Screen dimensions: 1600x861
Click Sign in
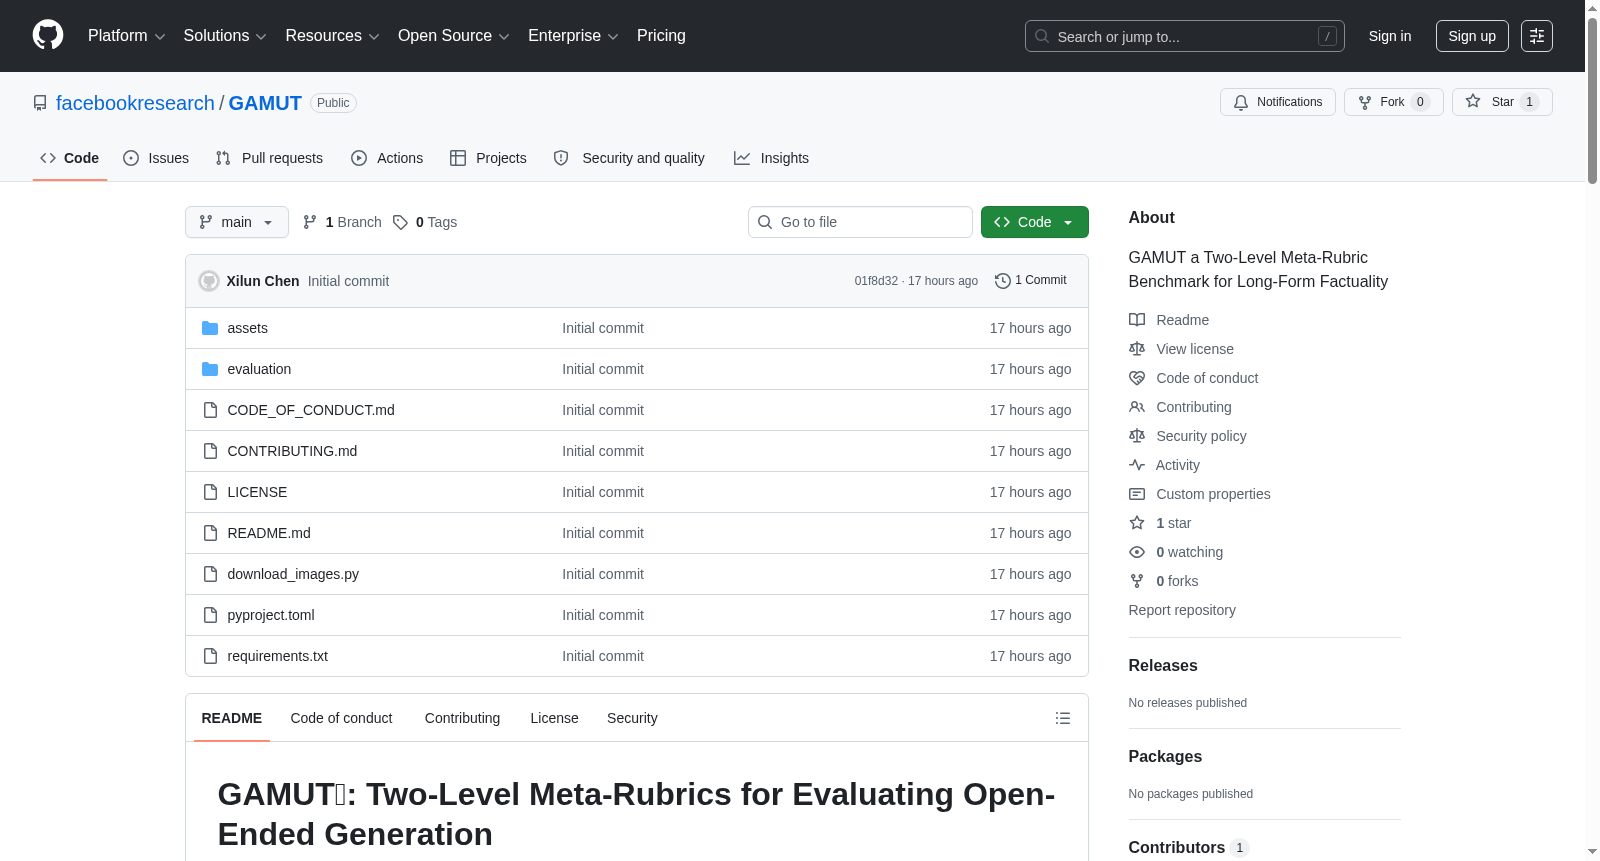[x=1390, y=36]
